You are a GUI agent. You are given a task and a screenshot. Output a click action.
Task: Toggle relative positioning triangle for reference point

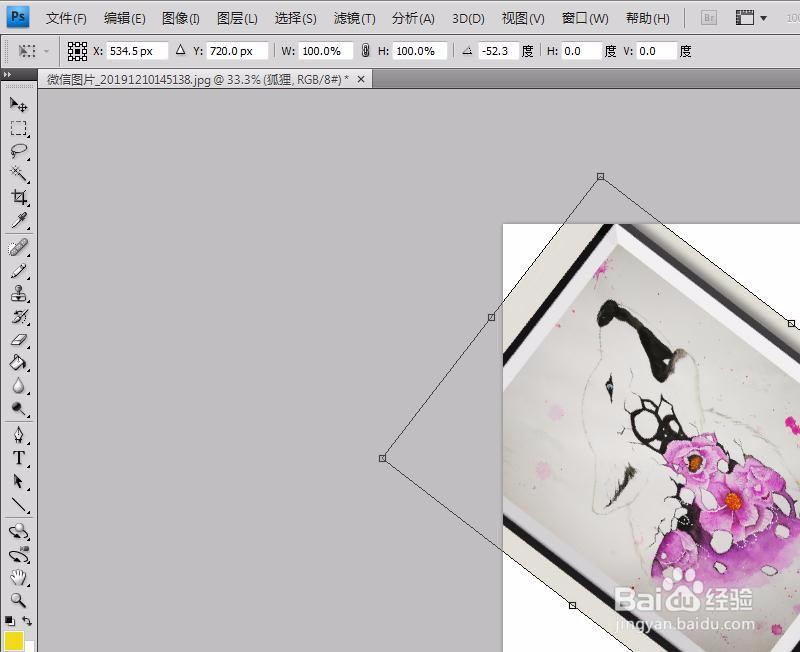pyautogui.click(x=180, y=50)
